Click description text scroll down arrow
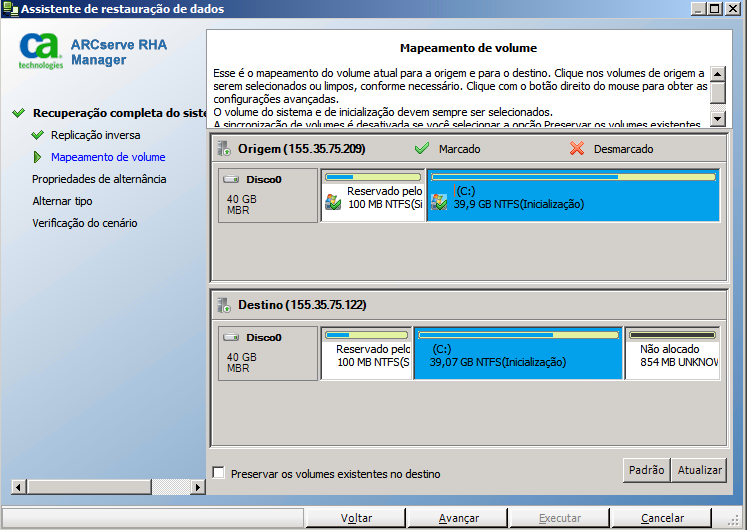 coord(717,119)
